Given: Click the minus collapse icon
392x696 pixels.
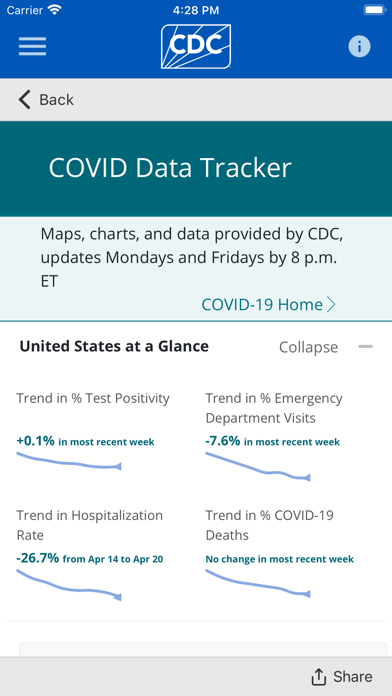Looking at the screenshot, I should (366, 347).
